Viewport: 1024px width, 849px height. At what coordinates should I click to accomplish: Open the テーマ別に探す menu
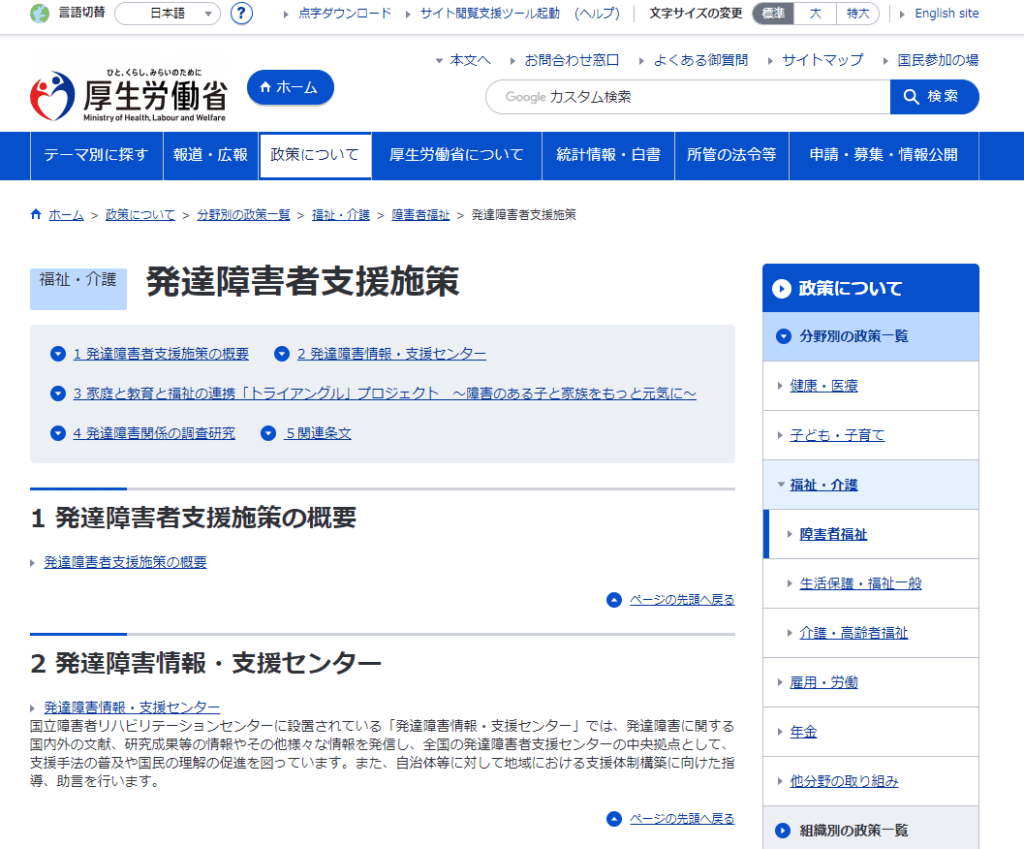point(95,155)
